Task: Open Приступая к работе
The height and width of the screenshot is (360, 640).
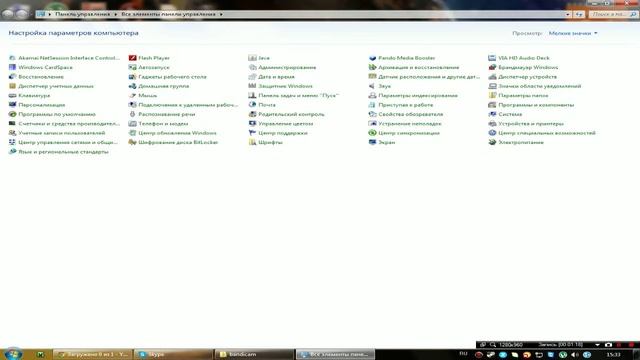Action: (406, 105)
